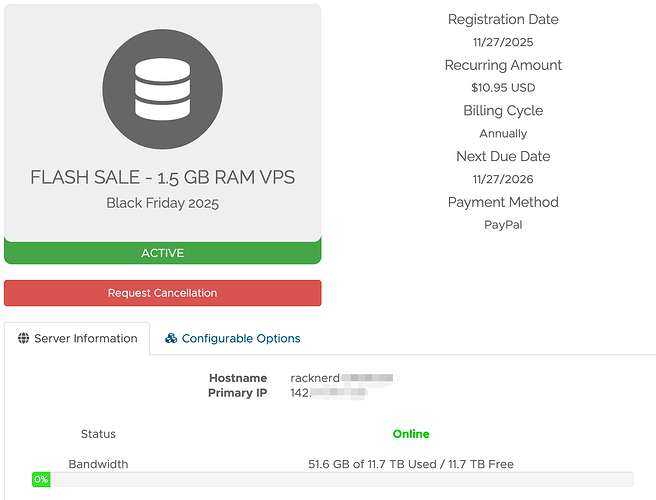Click the cubes icon beside Configurable Options
The width and height of the screenshot is (656, 500).
point(171,338)
